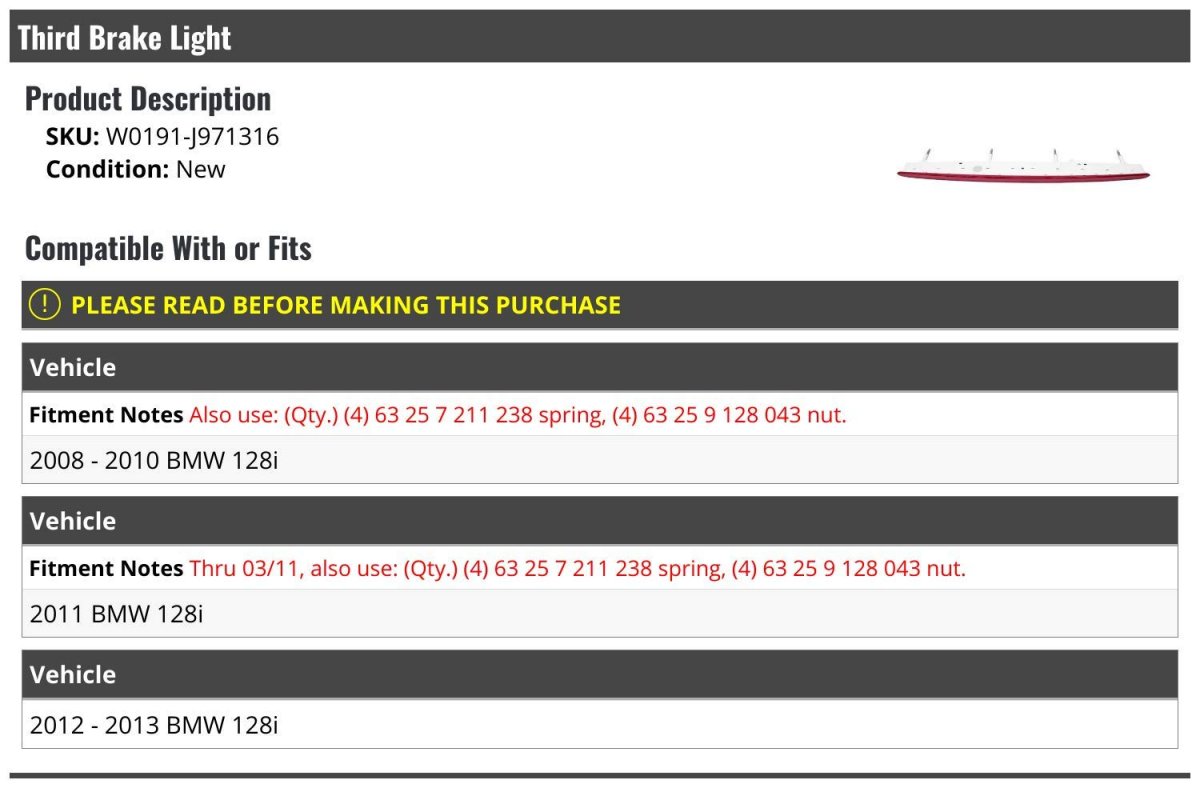1200x788 pixels.
Task: Click the "New" condition value
Action: (x=201, y=169)
